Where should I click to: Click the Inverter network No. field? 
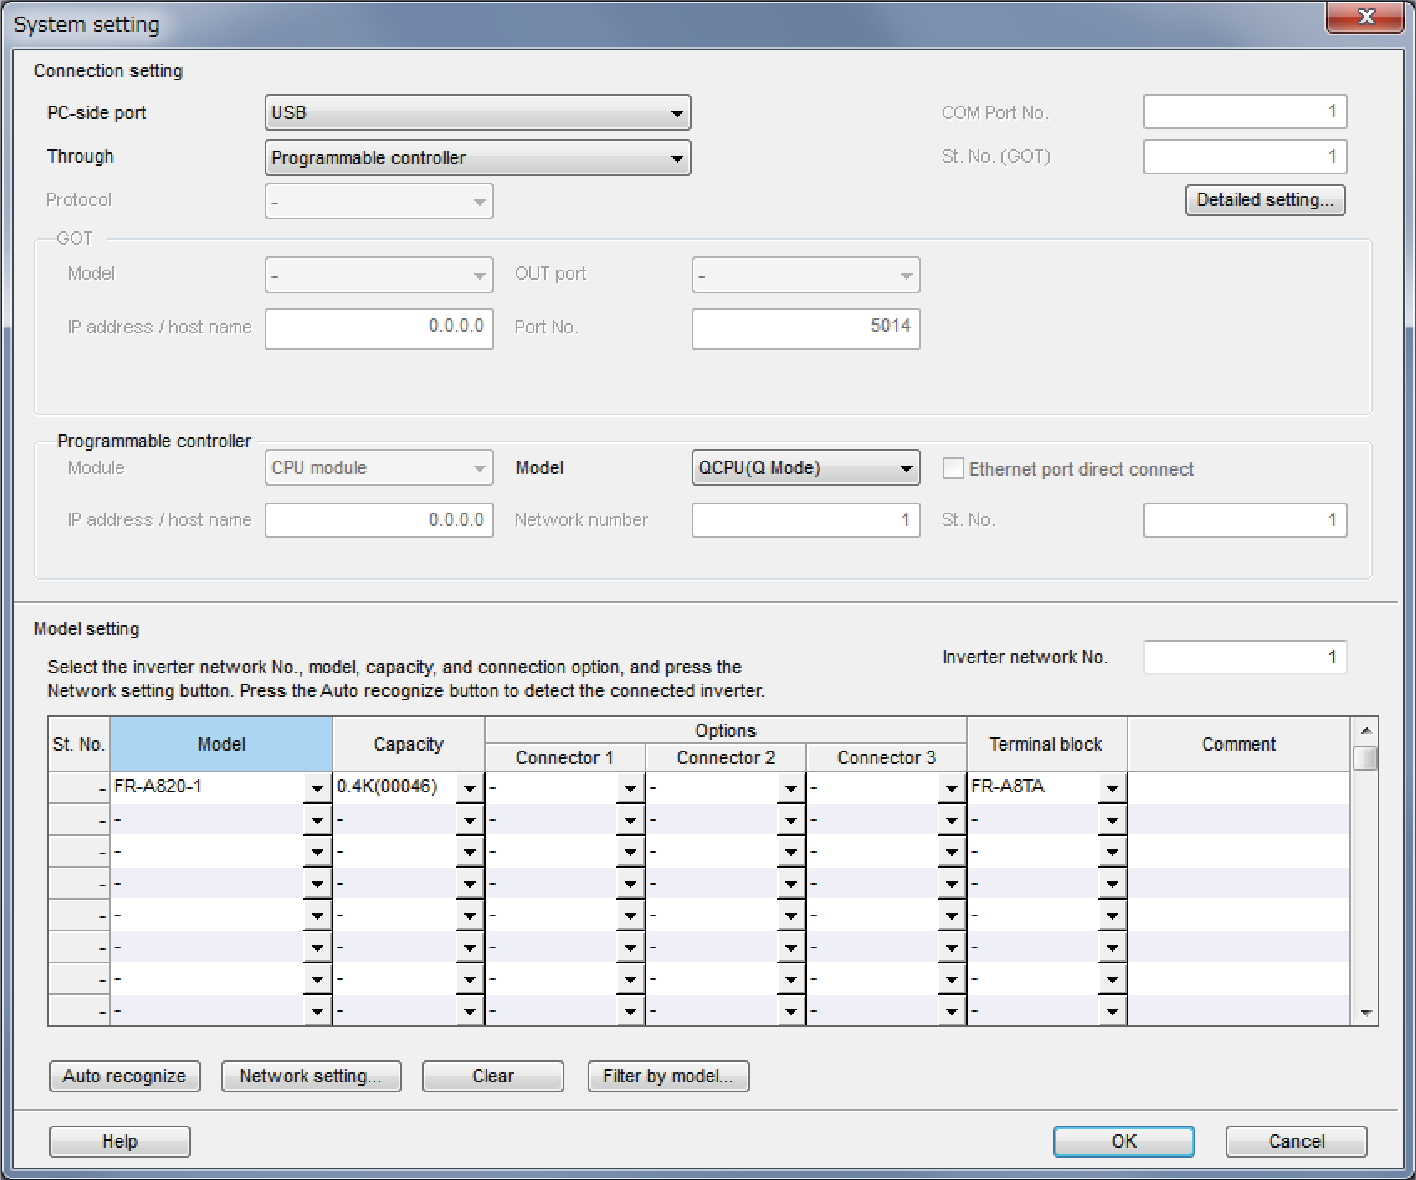pos(1244,657)
